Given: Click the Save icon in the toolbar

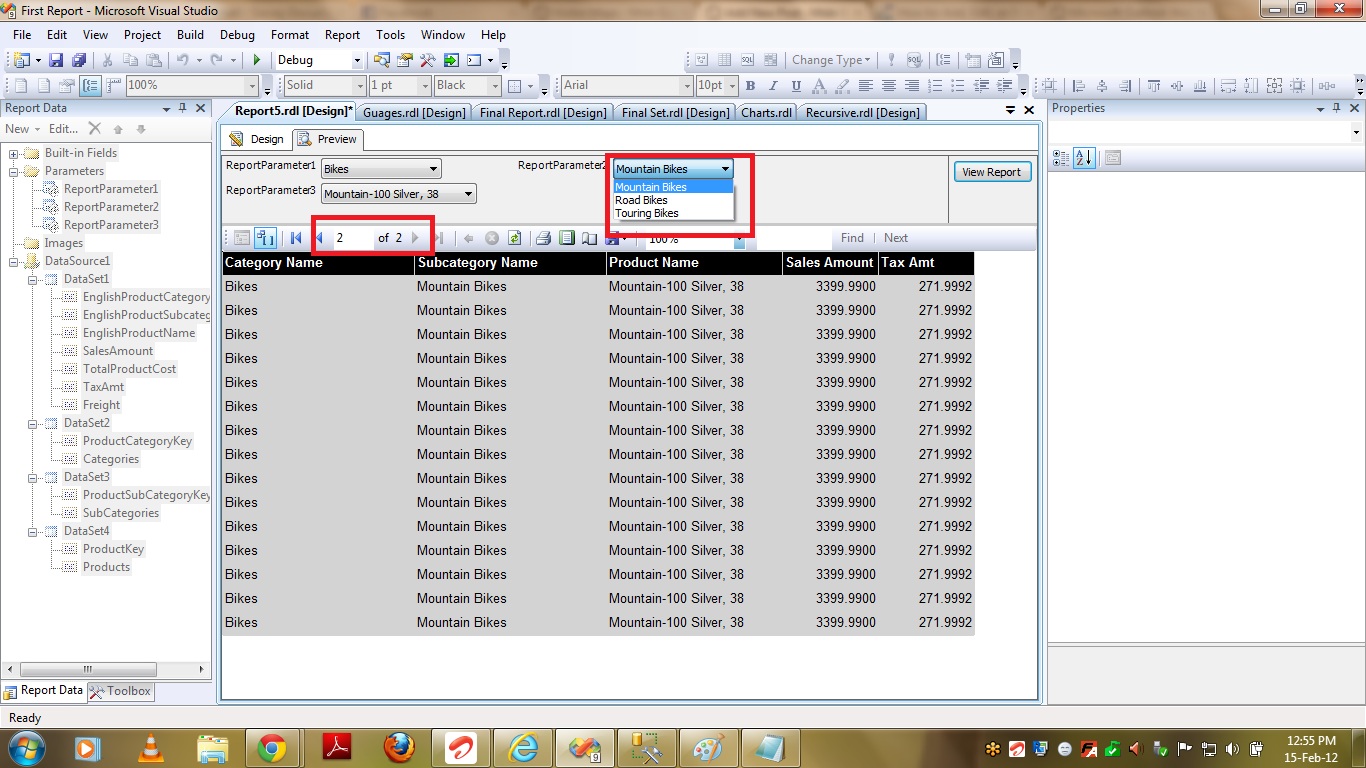Looking at the screenshot, I should (56, 61).
